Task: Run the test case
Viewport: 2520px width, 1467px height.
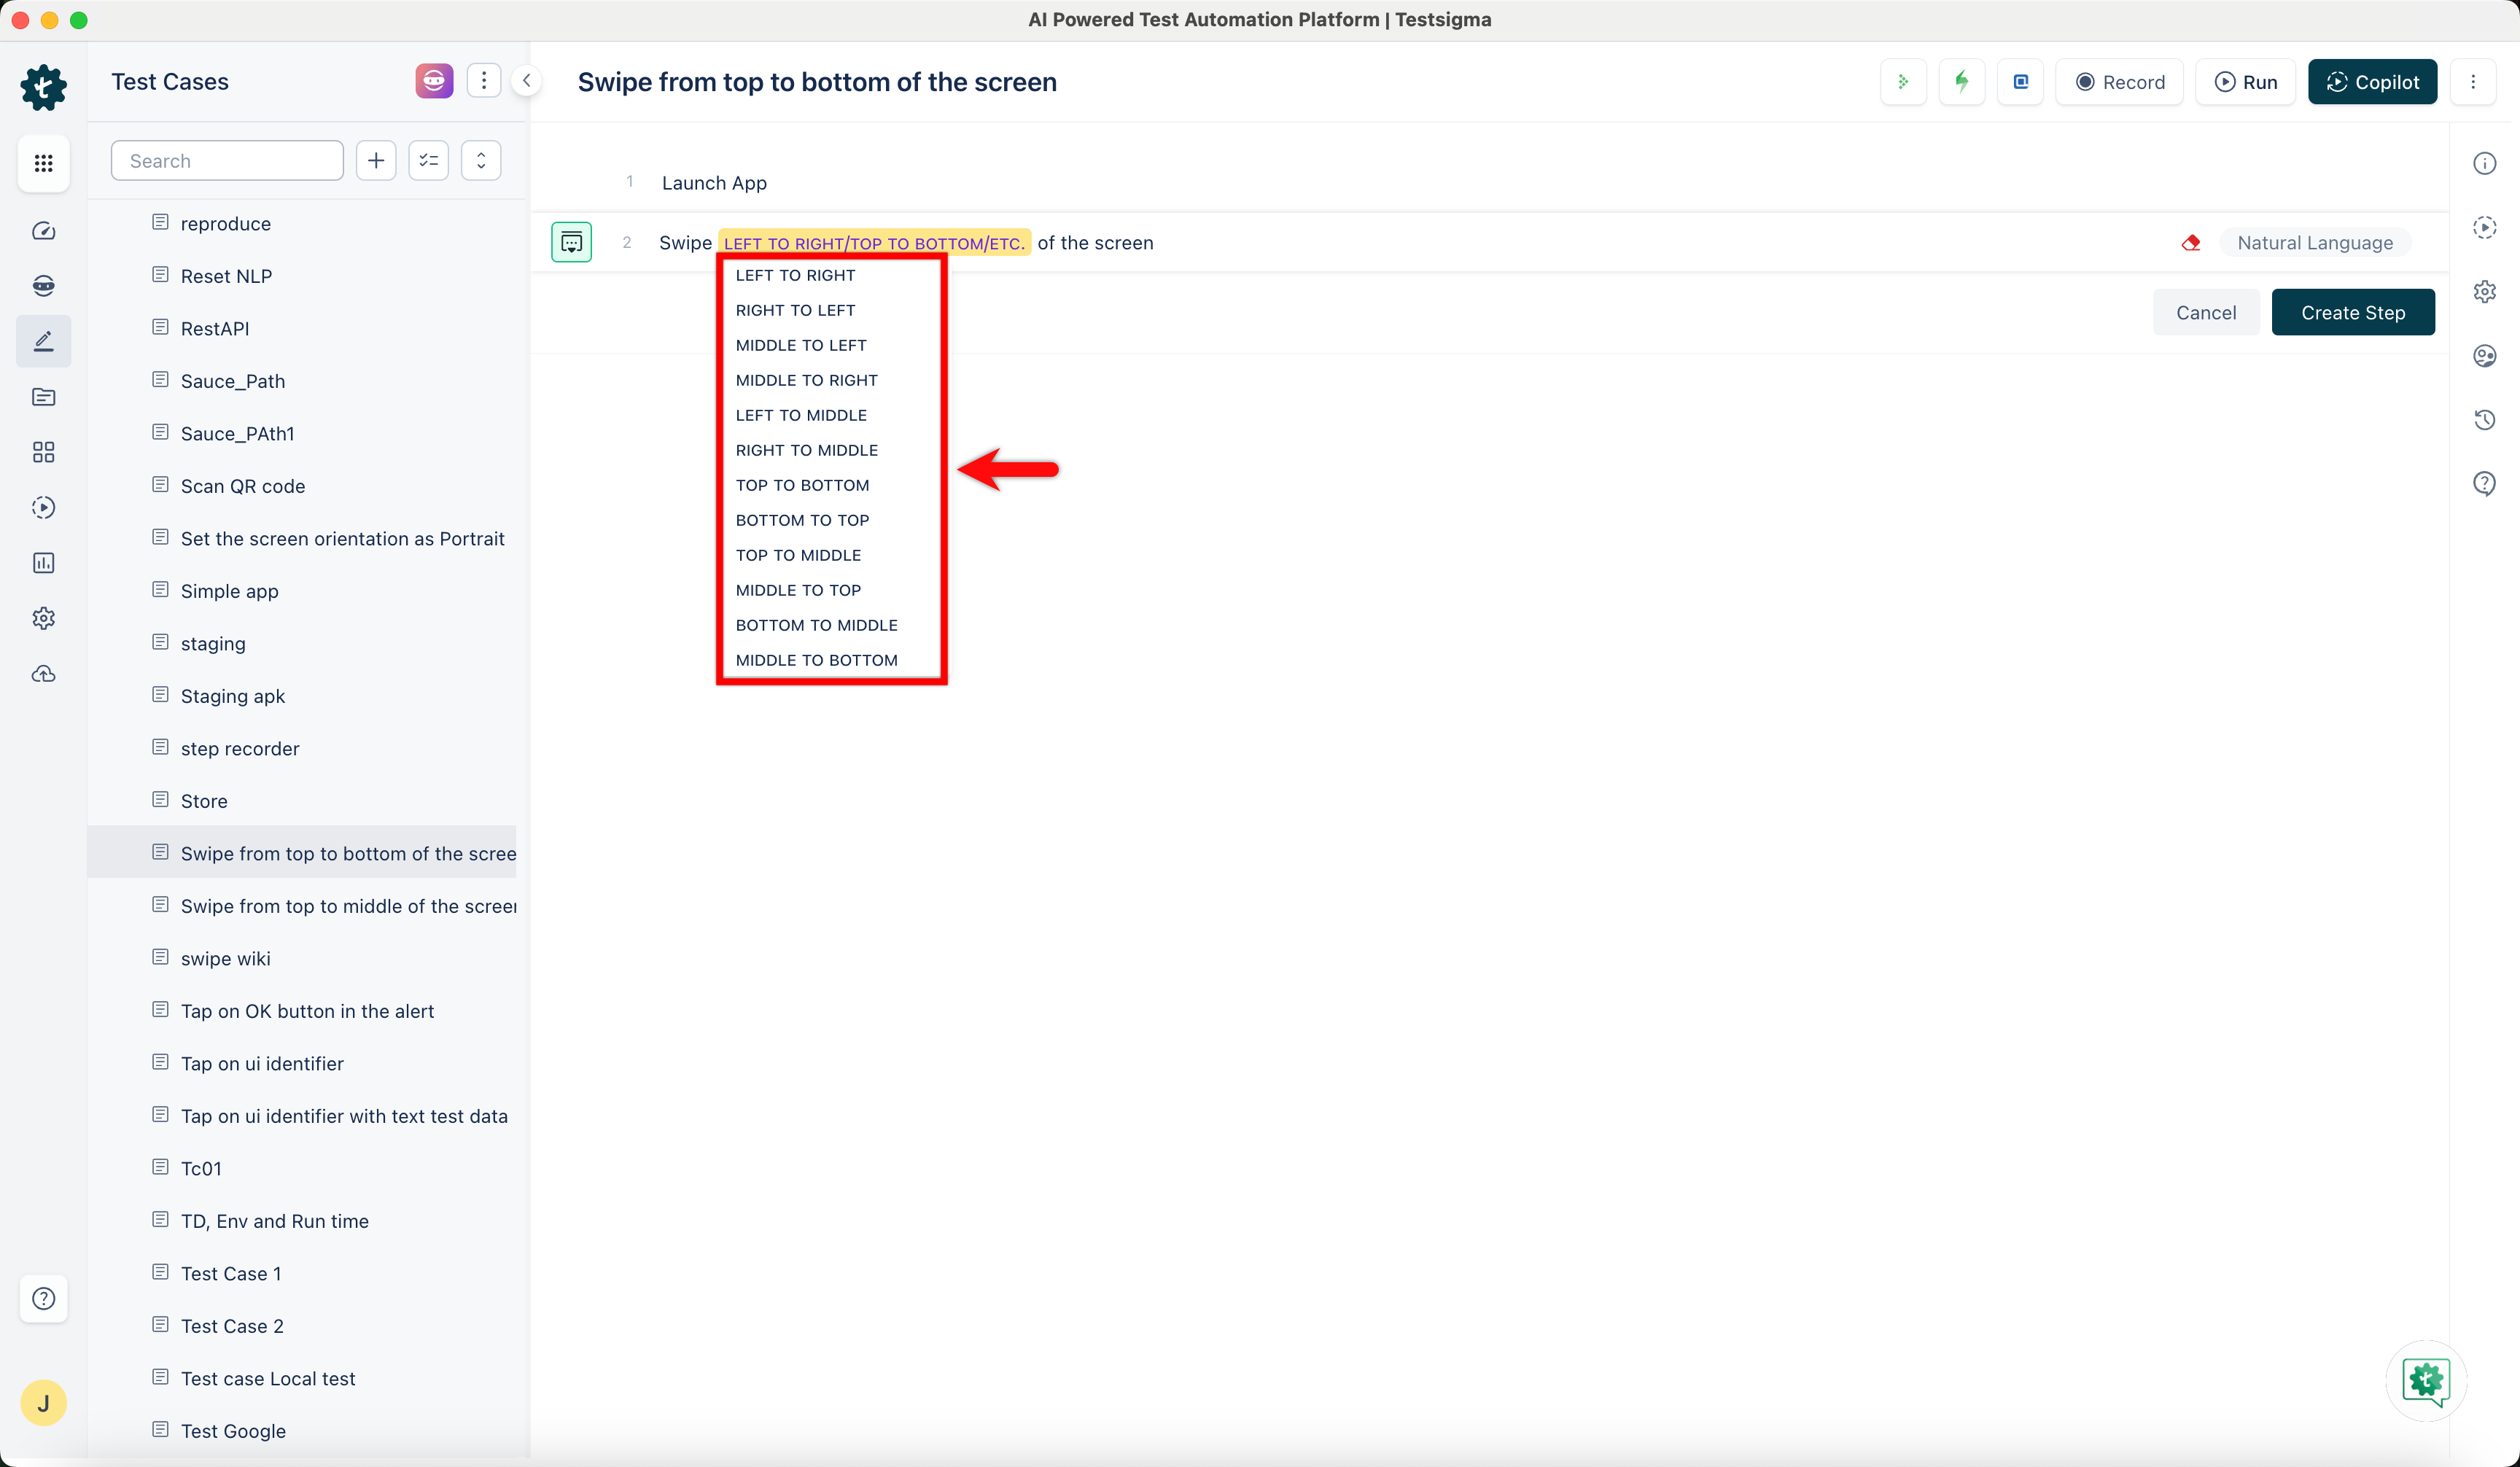Action: pos(2246,82)
